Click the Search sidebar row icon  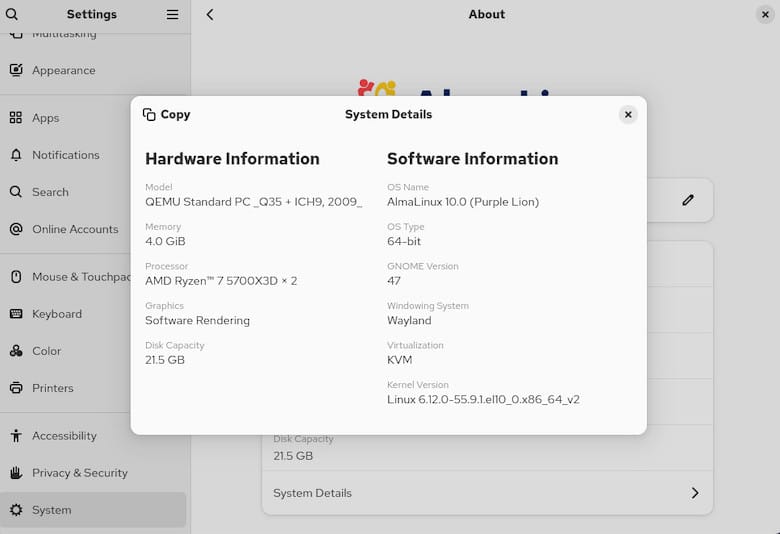(16, 192)
